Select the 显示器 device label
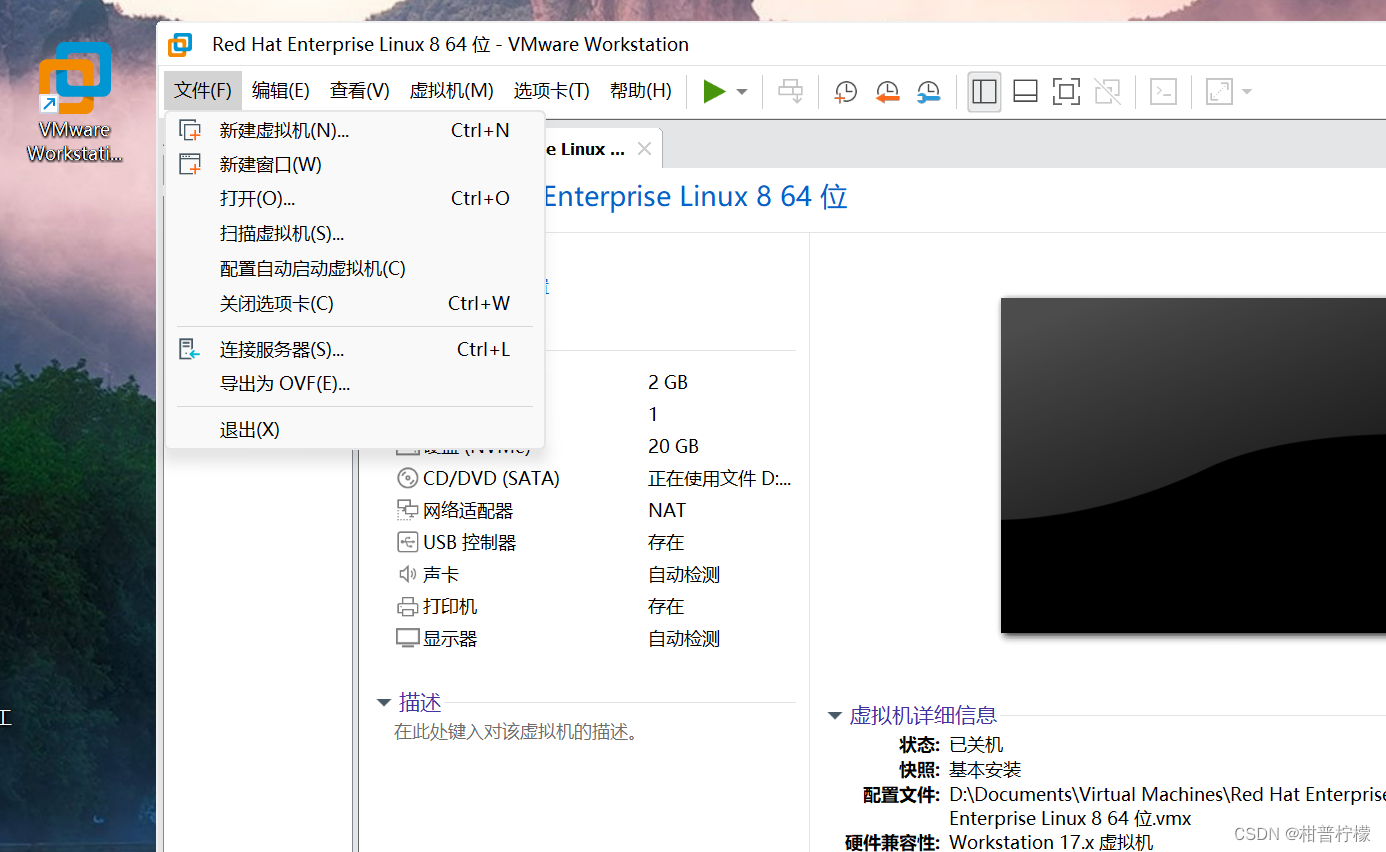1386x852 pixels. pyautogui.click(x=450, y=638)
